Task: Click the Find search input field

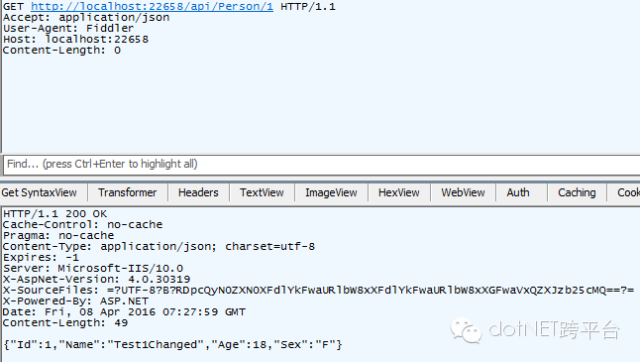Action: point(322,164)
